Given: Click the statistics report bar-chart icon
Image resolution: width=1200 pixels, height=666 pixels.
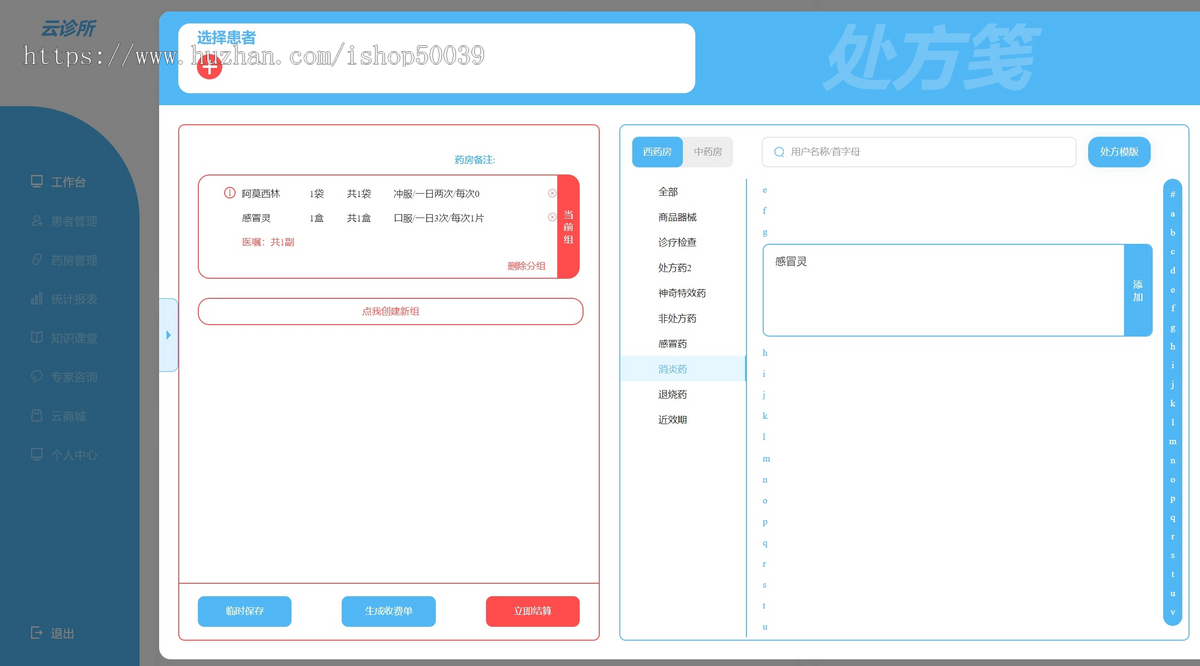Looking at the screenshot, I should coord(37,299).
